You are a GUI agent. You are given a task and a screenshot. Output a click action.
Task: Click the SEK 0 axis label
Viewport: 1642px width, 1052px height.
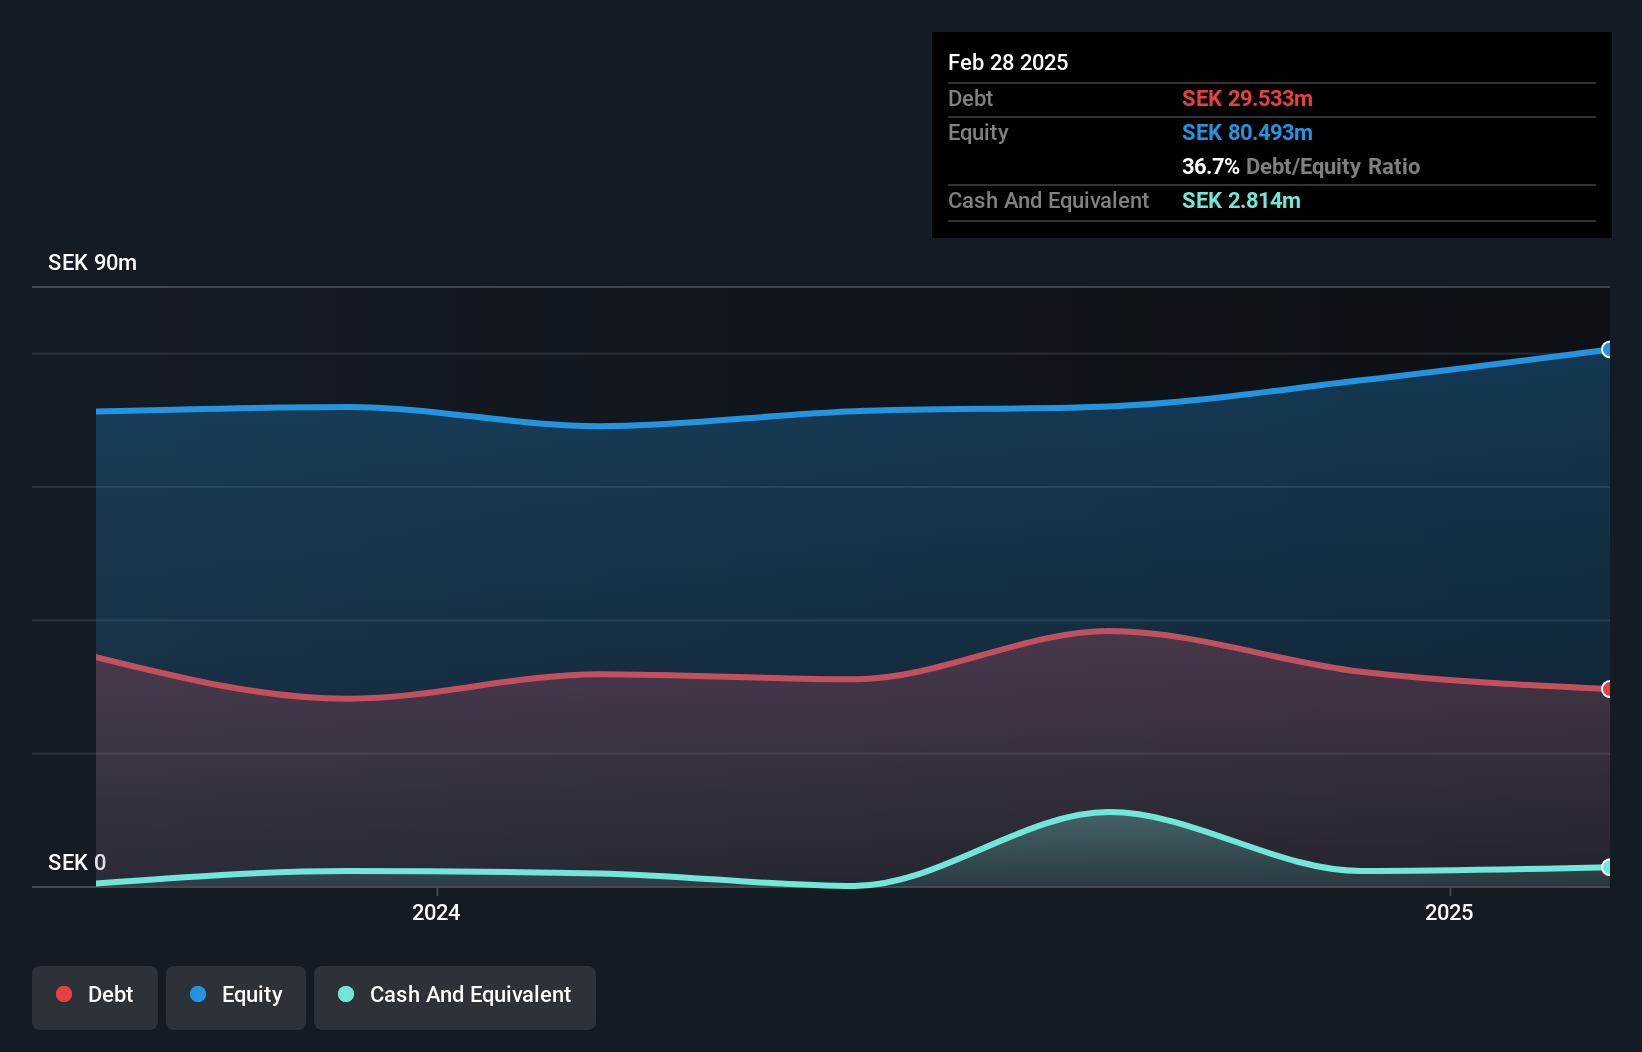(77, 862)
